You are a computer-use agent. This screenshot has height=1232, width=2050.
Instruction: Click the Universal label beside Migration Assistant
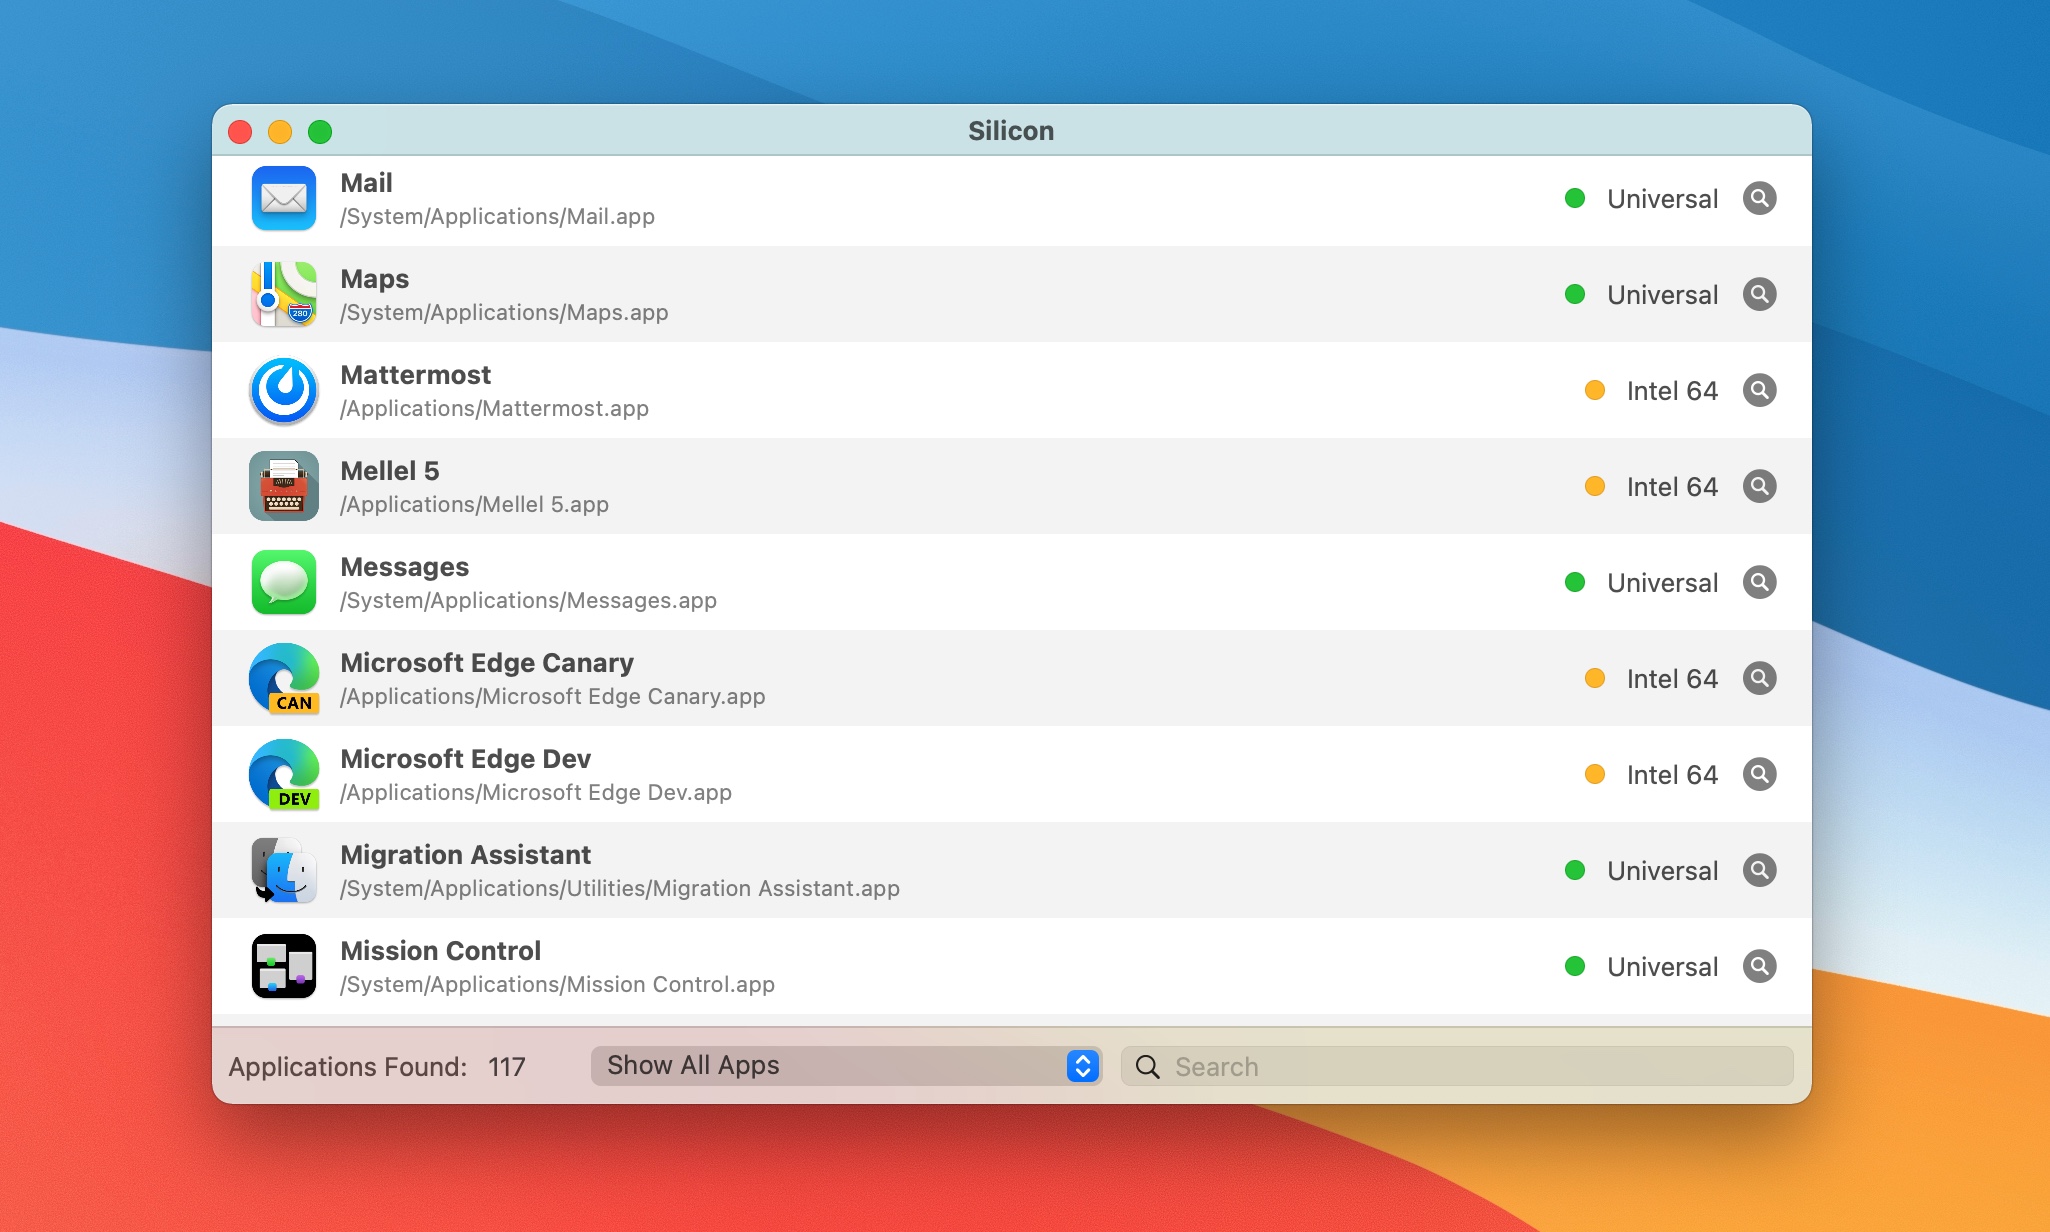(x=1662, y=870)
